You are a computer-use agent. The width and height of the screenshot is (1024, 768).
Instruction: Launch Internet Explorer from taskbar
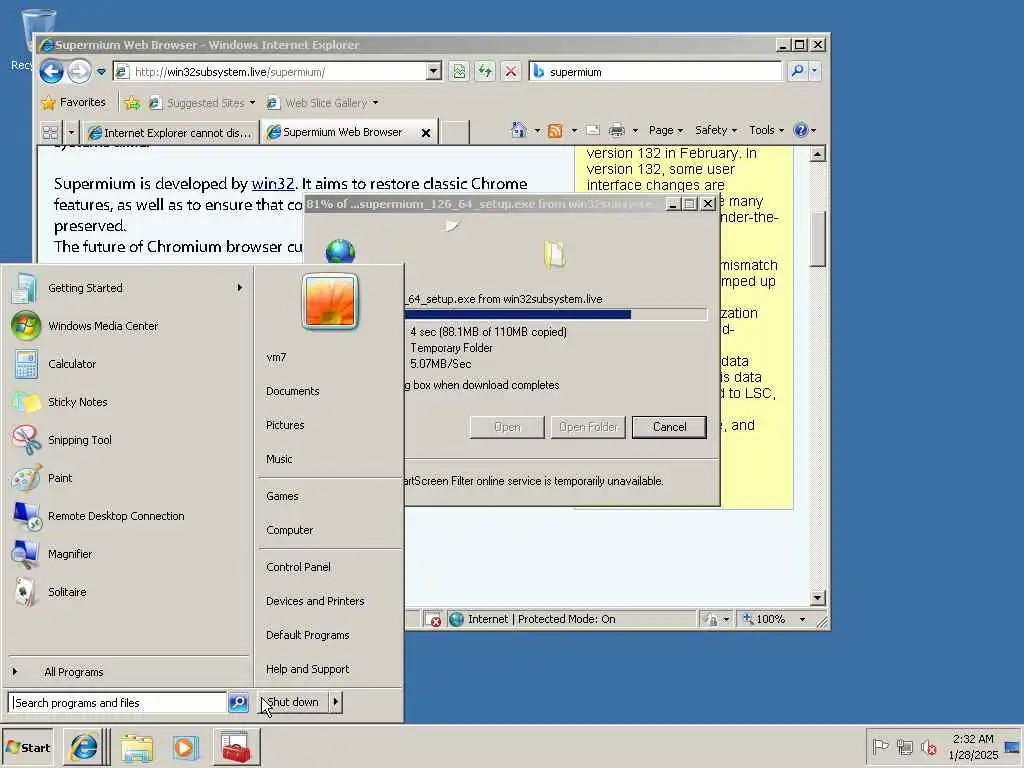(84, 747)
